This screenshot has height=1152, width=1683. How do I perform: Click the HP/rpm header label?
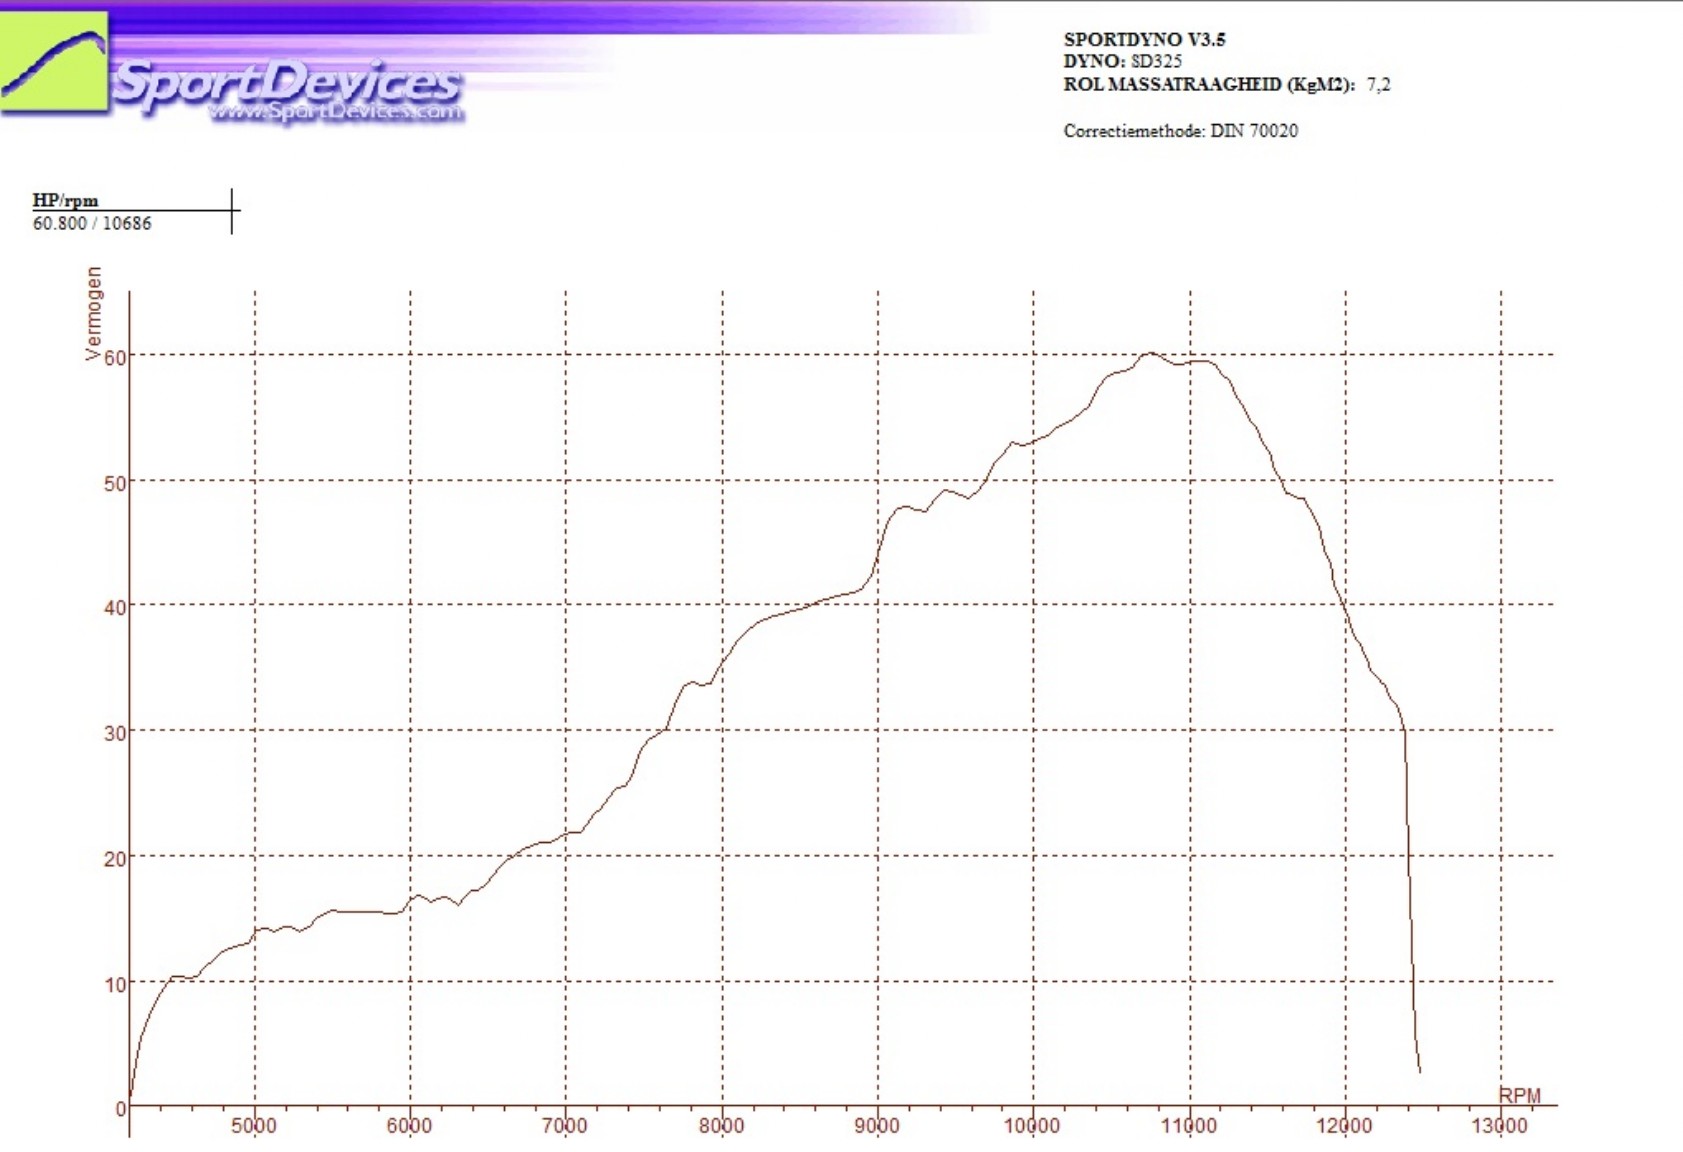(65, 200)
